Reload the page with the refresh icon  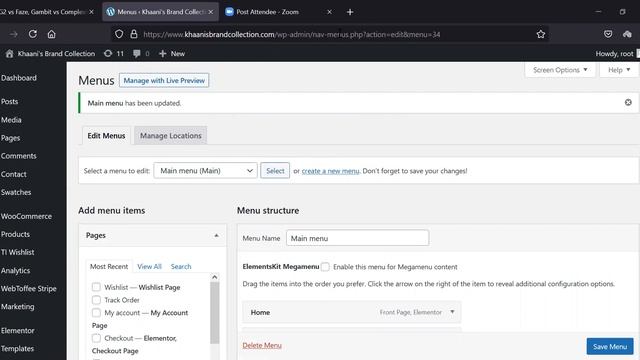[33, 34]
